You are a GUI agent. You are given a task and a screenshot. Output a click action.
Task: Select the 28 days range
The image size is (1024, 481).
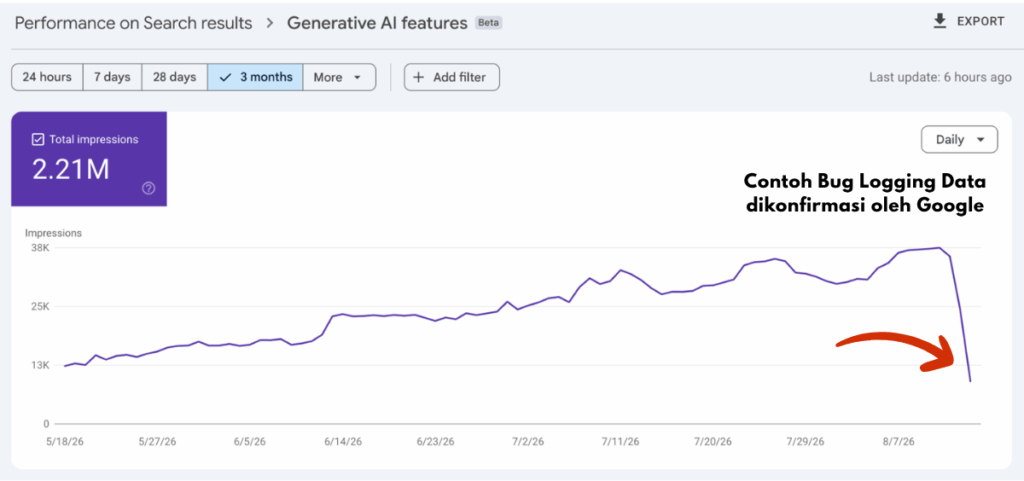pos(174,77)
